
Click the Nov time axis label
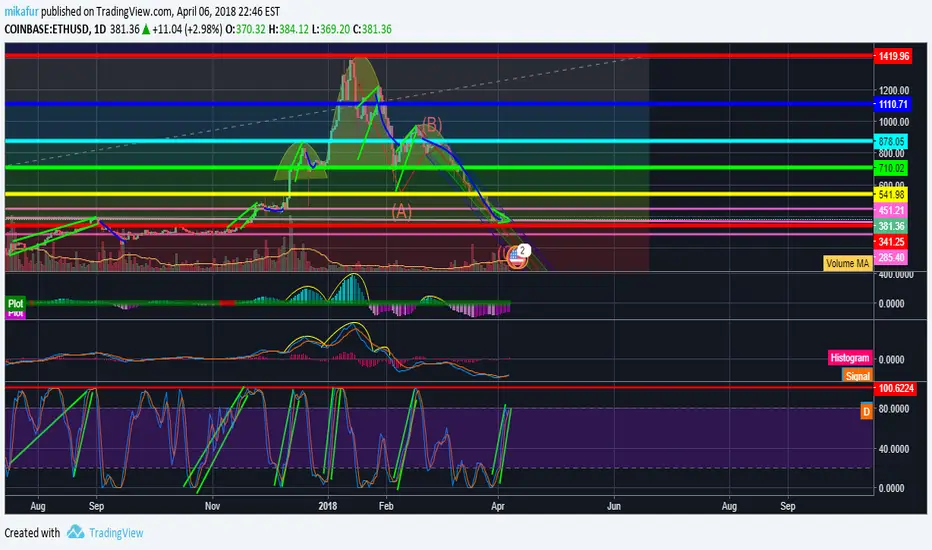tap(212, 506)
